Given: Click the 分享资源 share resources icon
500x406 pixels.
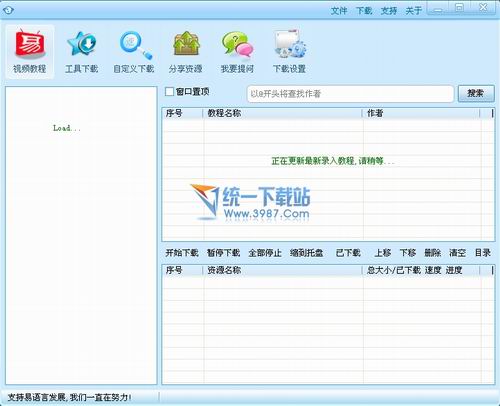Looking at the screenshot, I should click(x=186, y=52).
